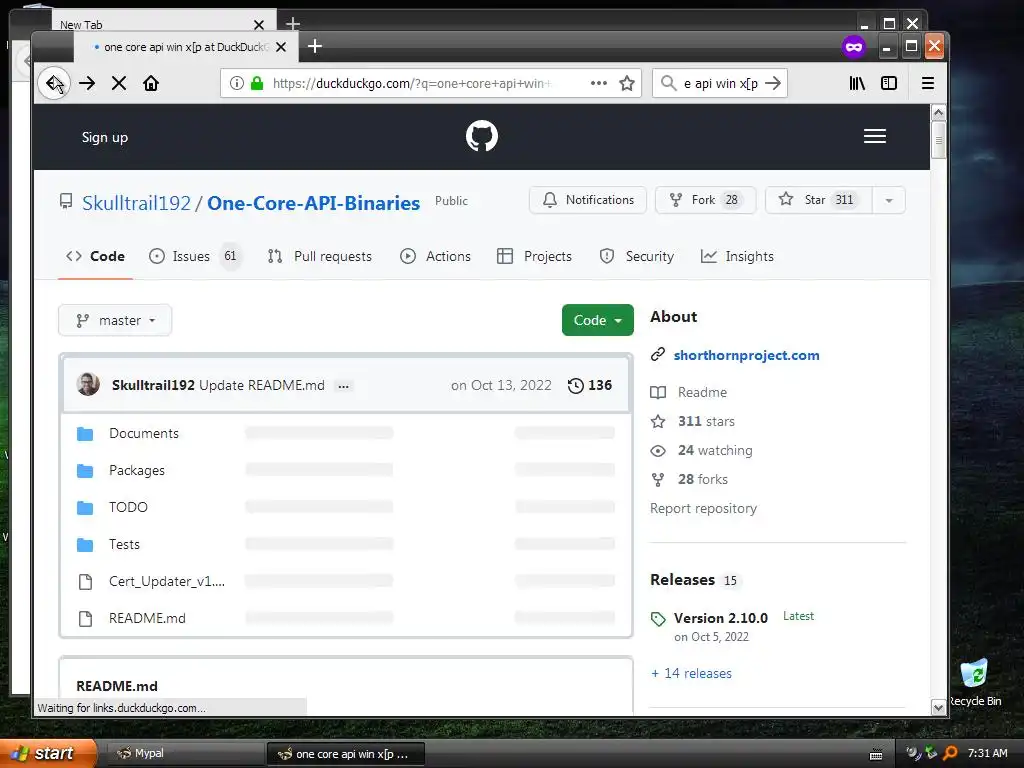Open the README.md file in list
Viewport: 1024px width, 768px height.
click(x=147, y=618)
